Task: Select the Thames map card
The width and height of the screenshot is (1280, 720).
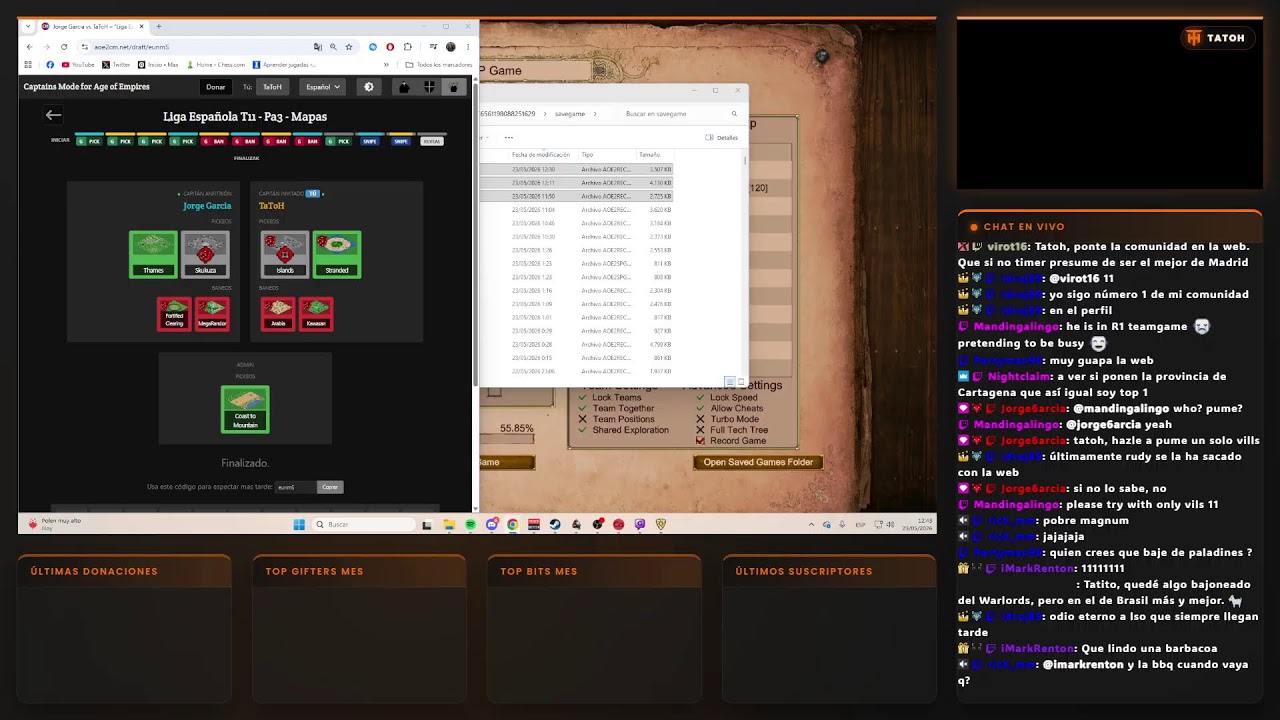Action: [153, 255]
